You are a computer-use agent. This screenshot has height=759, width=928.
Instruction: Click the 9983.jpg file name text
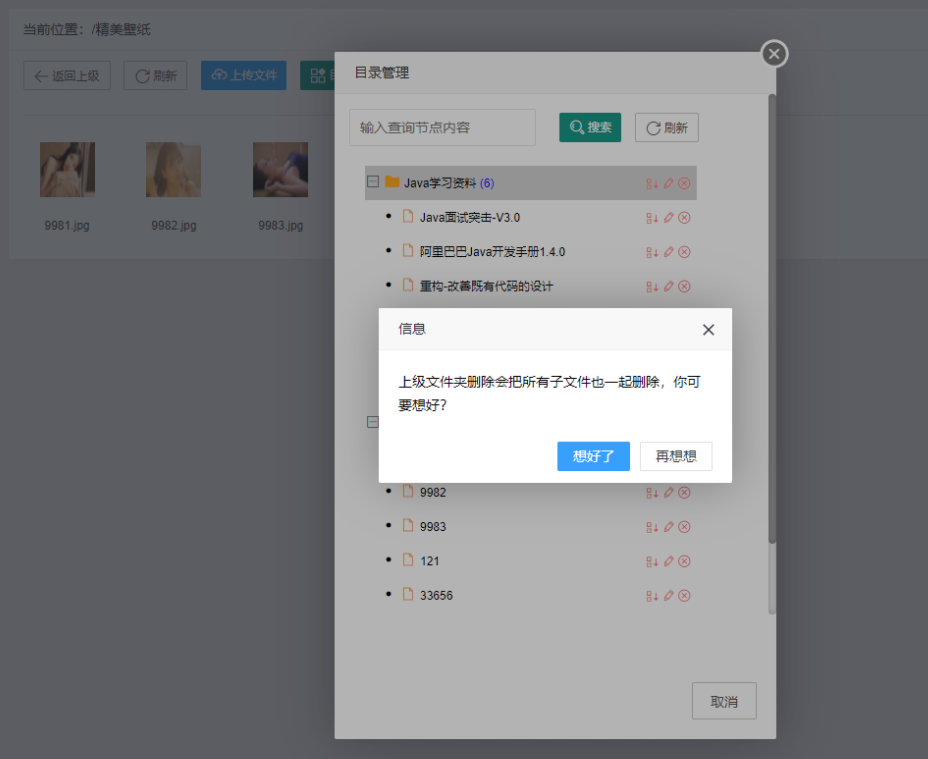[281, 226]
